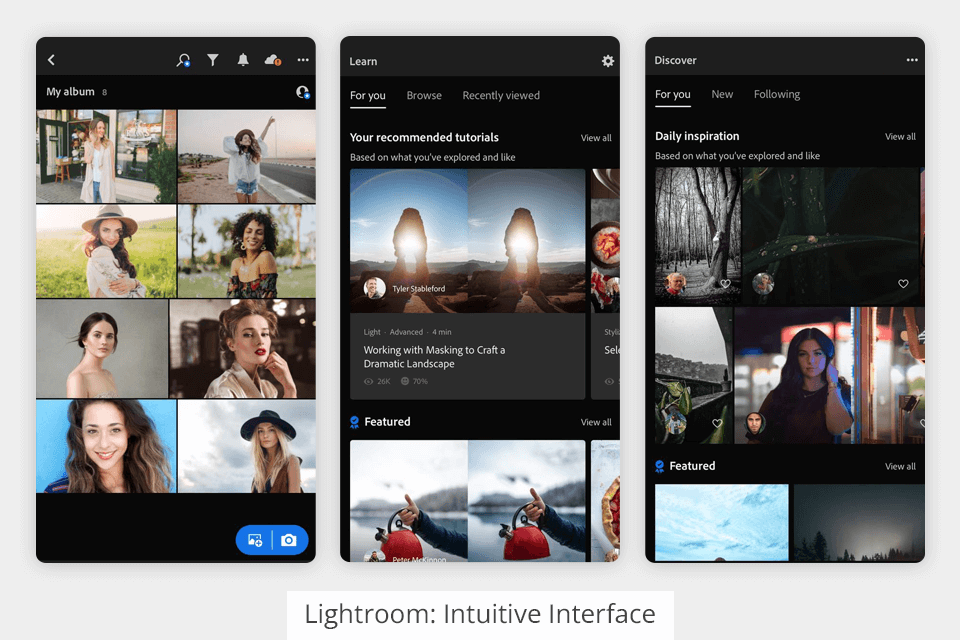Click the My album title
This screenshot has height=640, width=960.
click(x=70, y=92)
